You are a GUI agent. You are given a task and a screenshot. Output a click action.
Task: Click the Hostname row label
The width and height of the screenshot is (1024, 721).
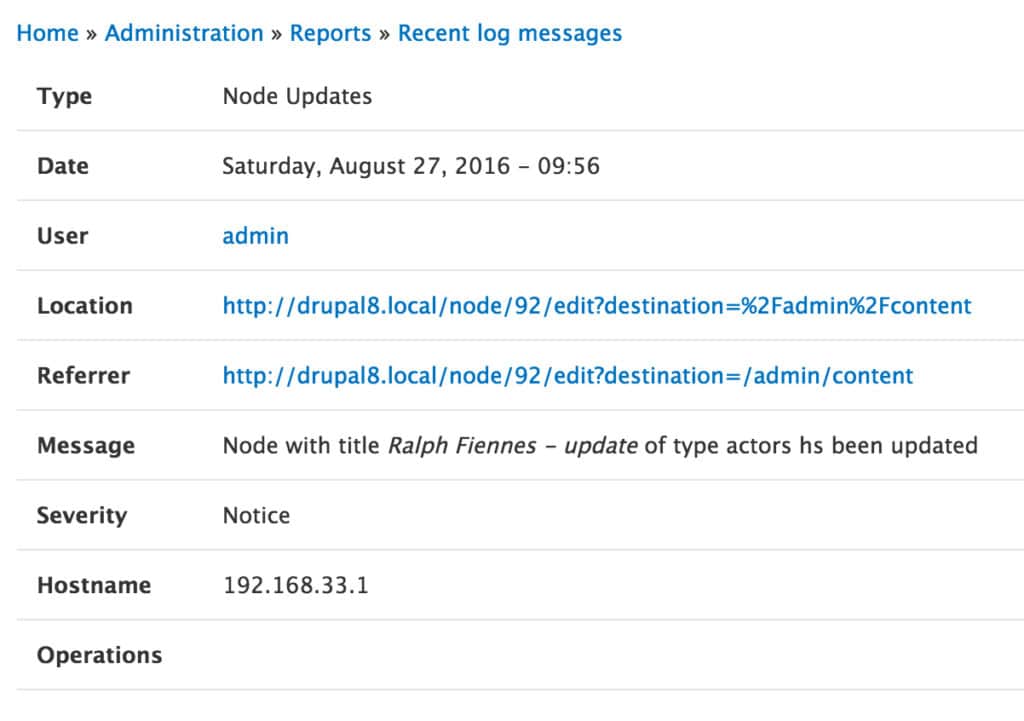pyautogui.click(x=94, y=586)
